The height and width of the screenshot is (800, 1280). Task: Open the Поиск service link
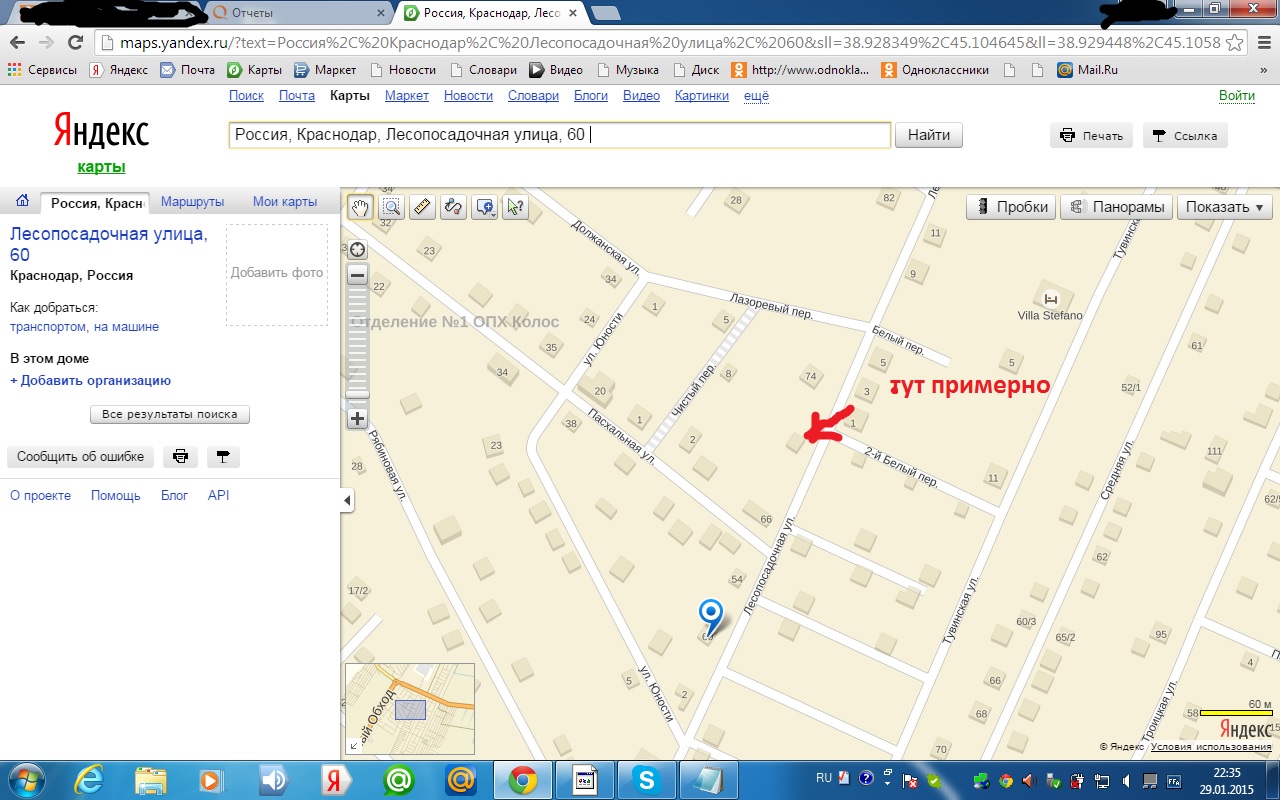click(246, 96)
